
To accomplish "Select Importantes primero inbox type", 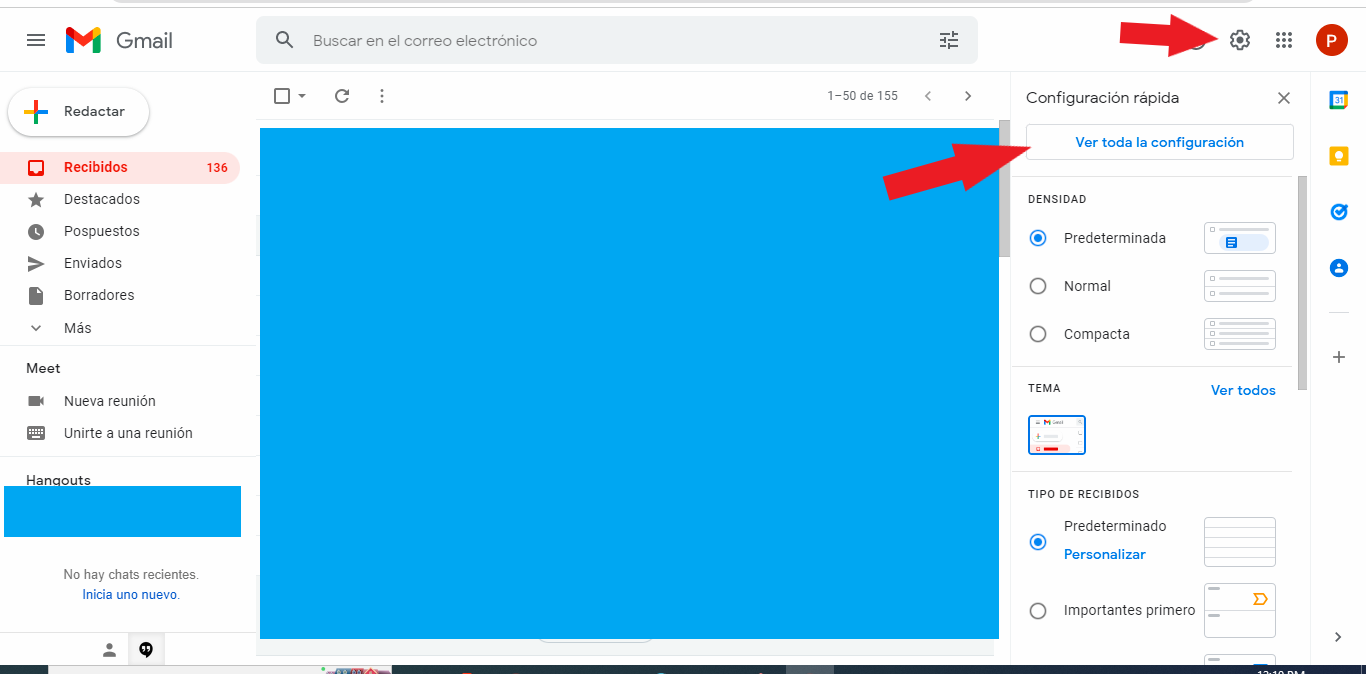I will 1038,610.
